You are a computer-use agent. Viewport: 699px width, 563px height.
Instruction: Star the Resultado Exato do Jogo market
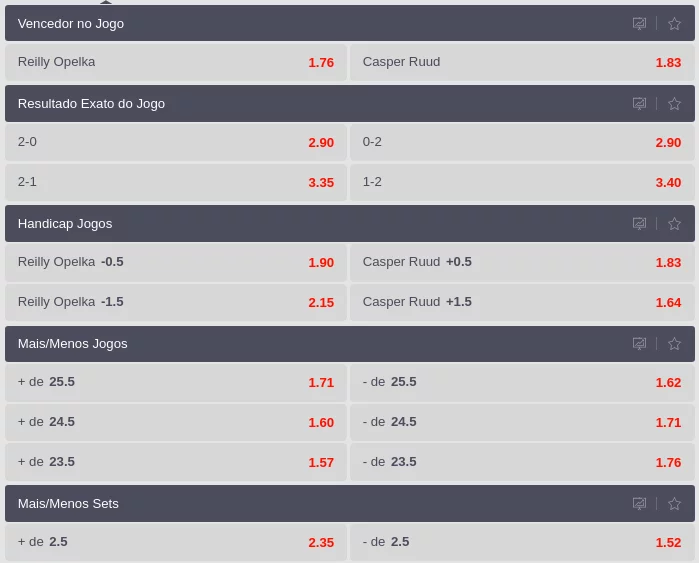click(674, 103)
